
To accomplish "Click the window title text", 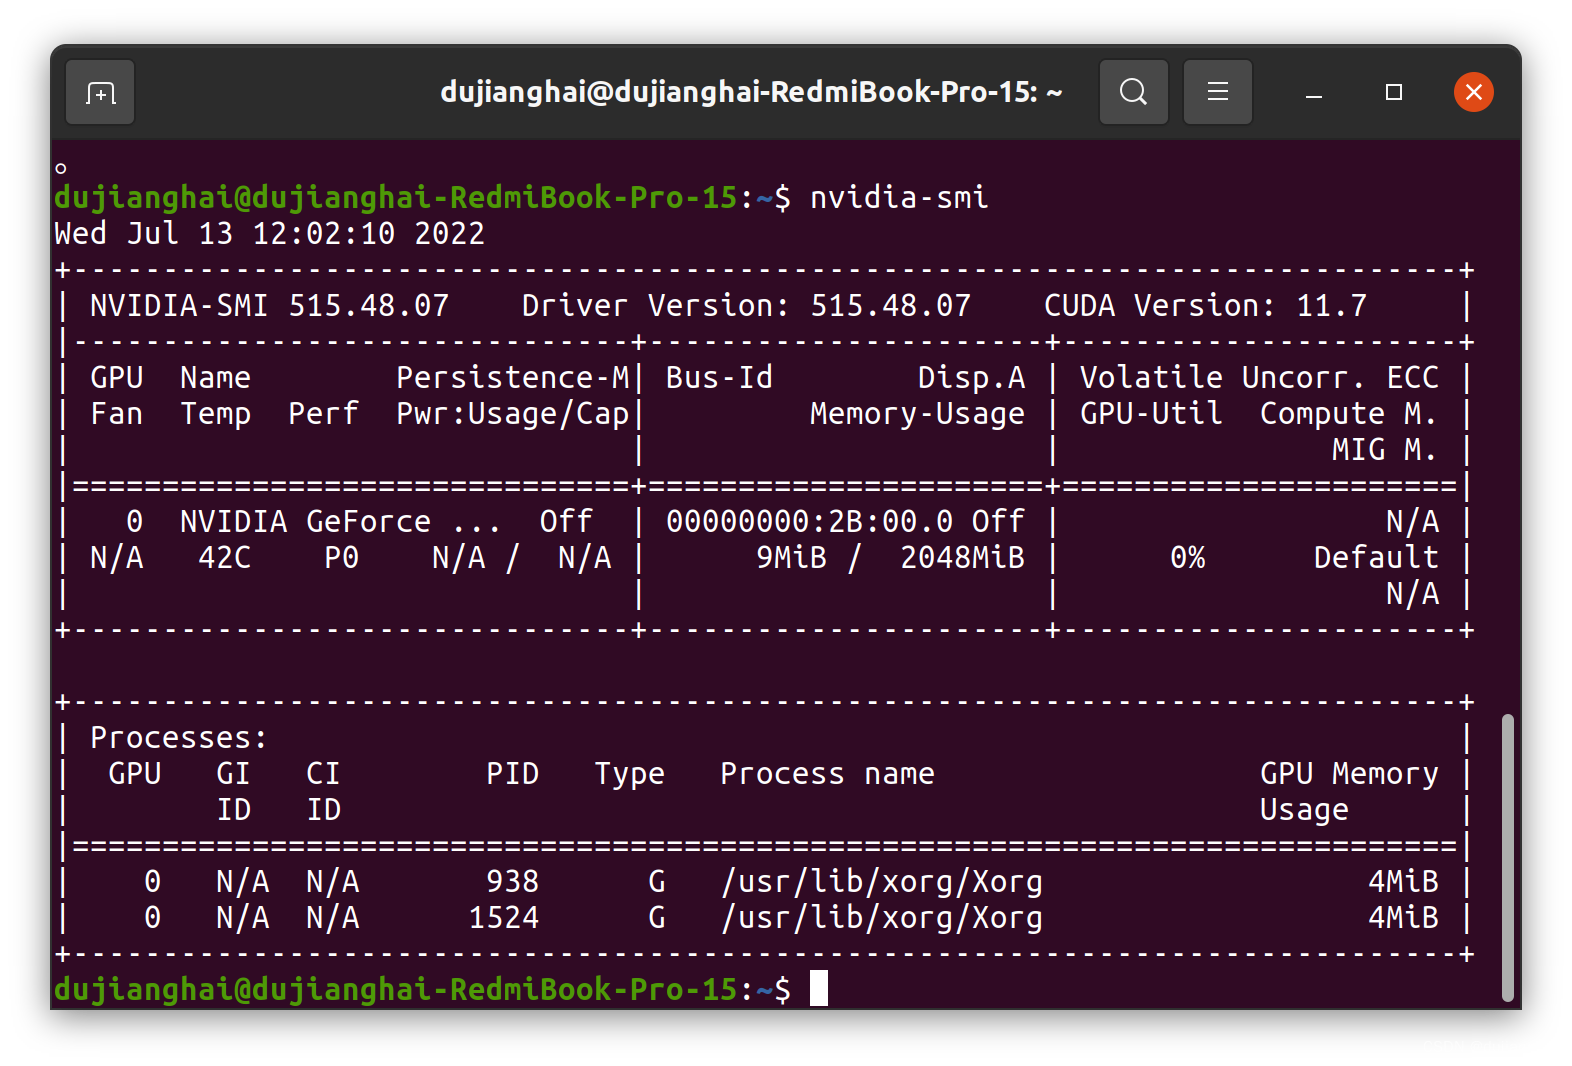I will [751, 92].
